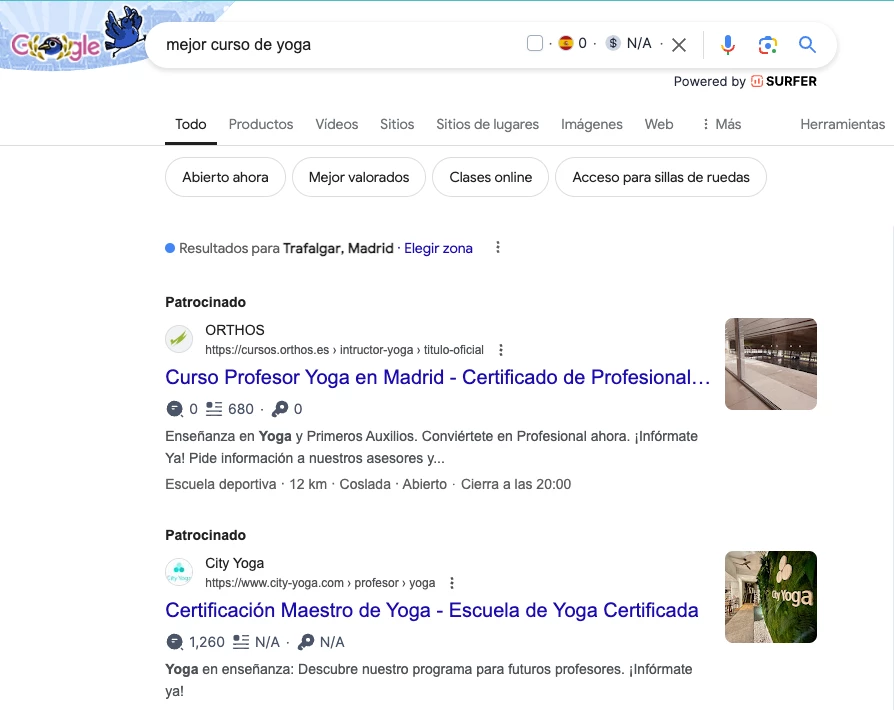Click the ORTHOS green favicon

(x=179, y=340)
